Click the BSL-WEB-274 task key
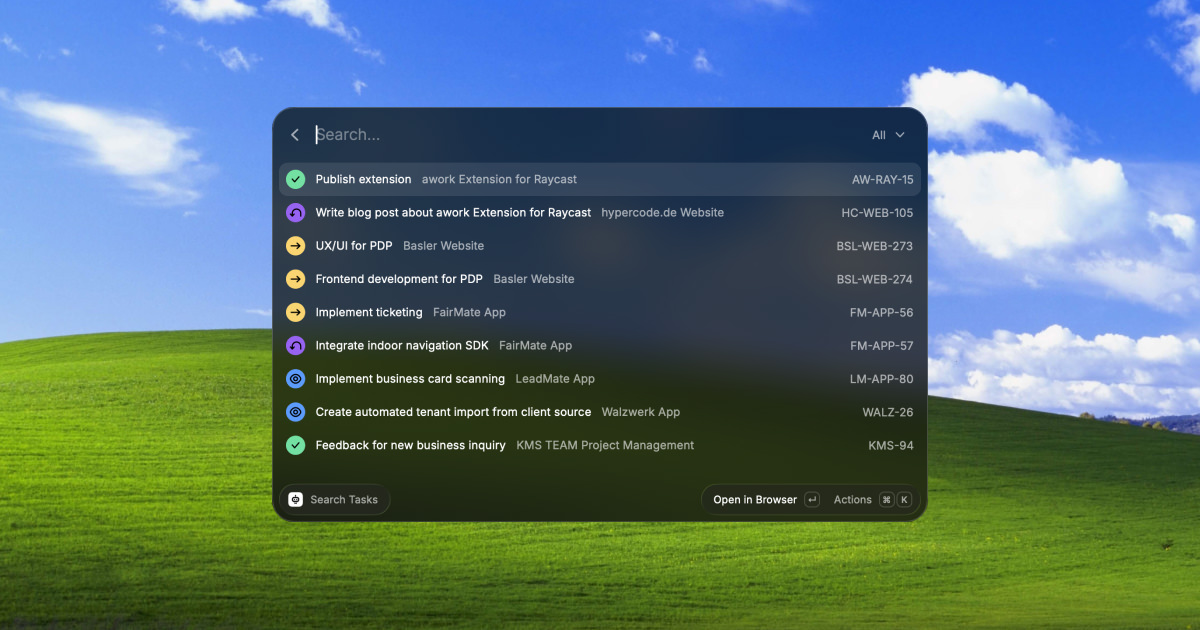Viewport: 1200px width, 630px height. pos(875,279)
